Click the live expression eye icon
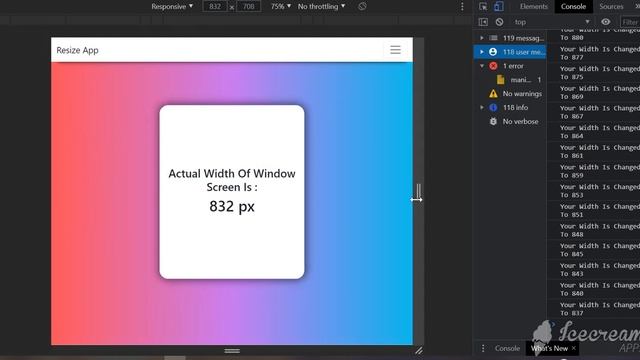 (x=606, y=22)
